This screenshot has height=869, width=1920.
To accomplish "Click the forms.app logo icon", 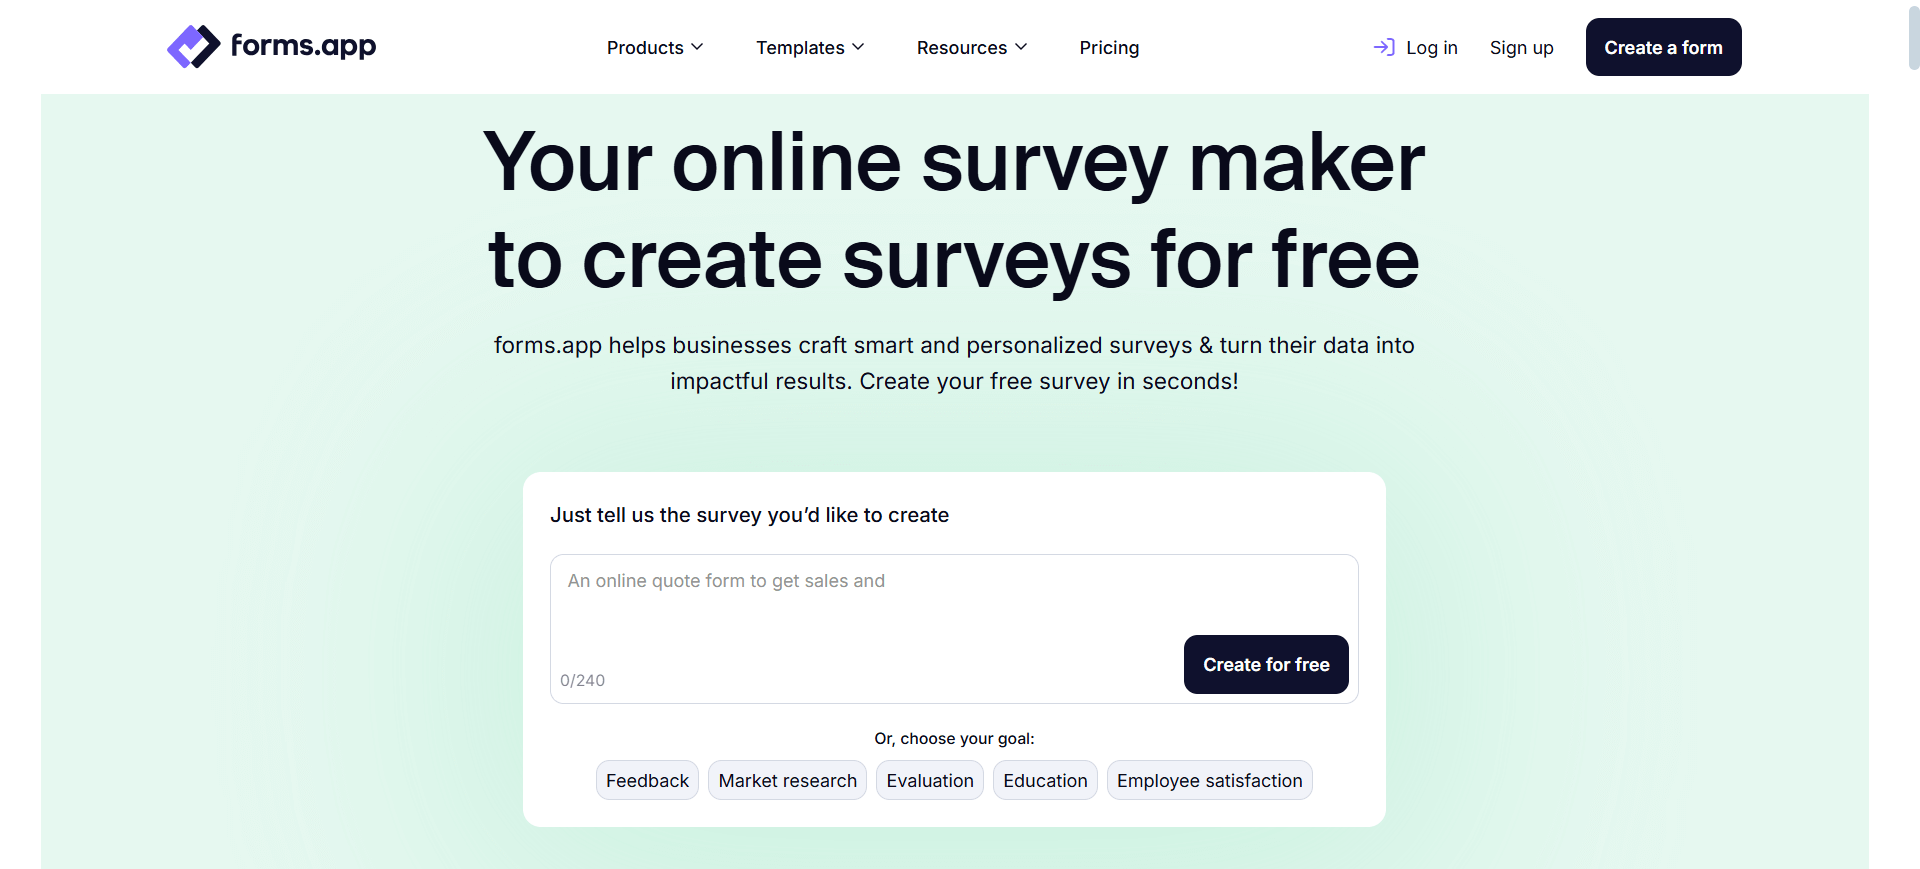I will [x=192, y=46].
